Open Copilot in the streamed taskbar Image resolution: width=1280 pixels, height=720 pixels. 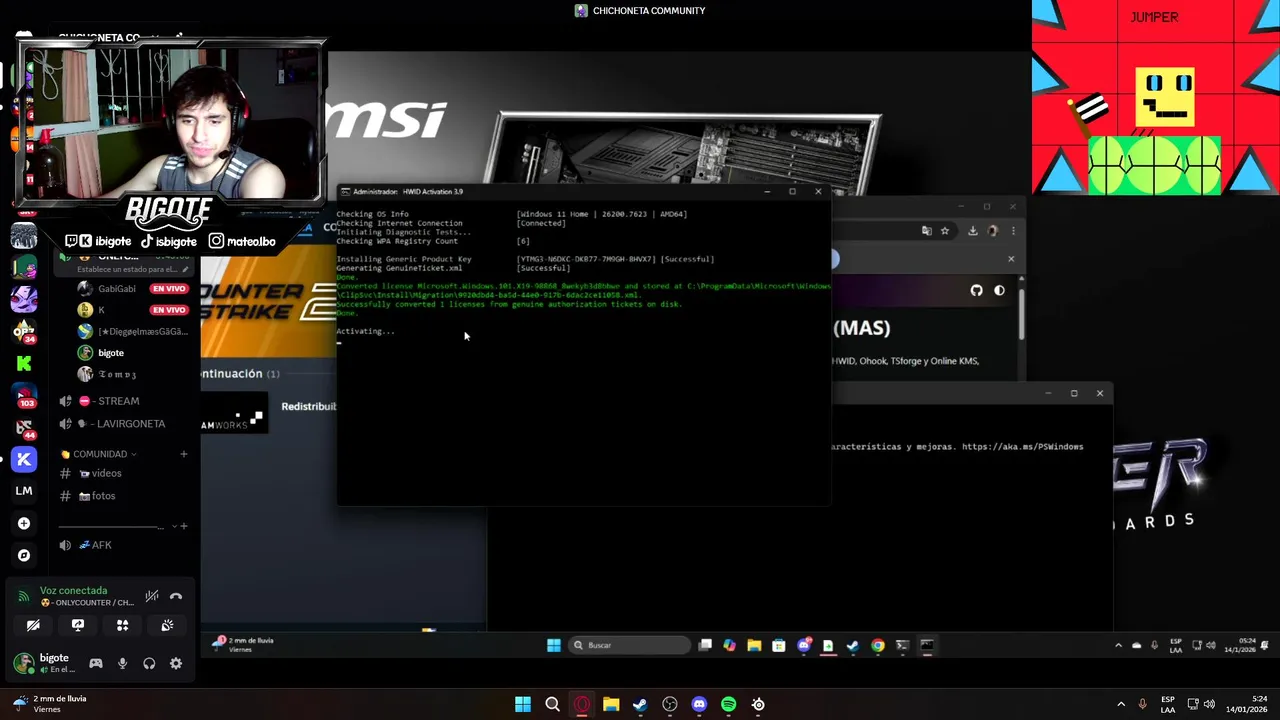tap(729, 645)
